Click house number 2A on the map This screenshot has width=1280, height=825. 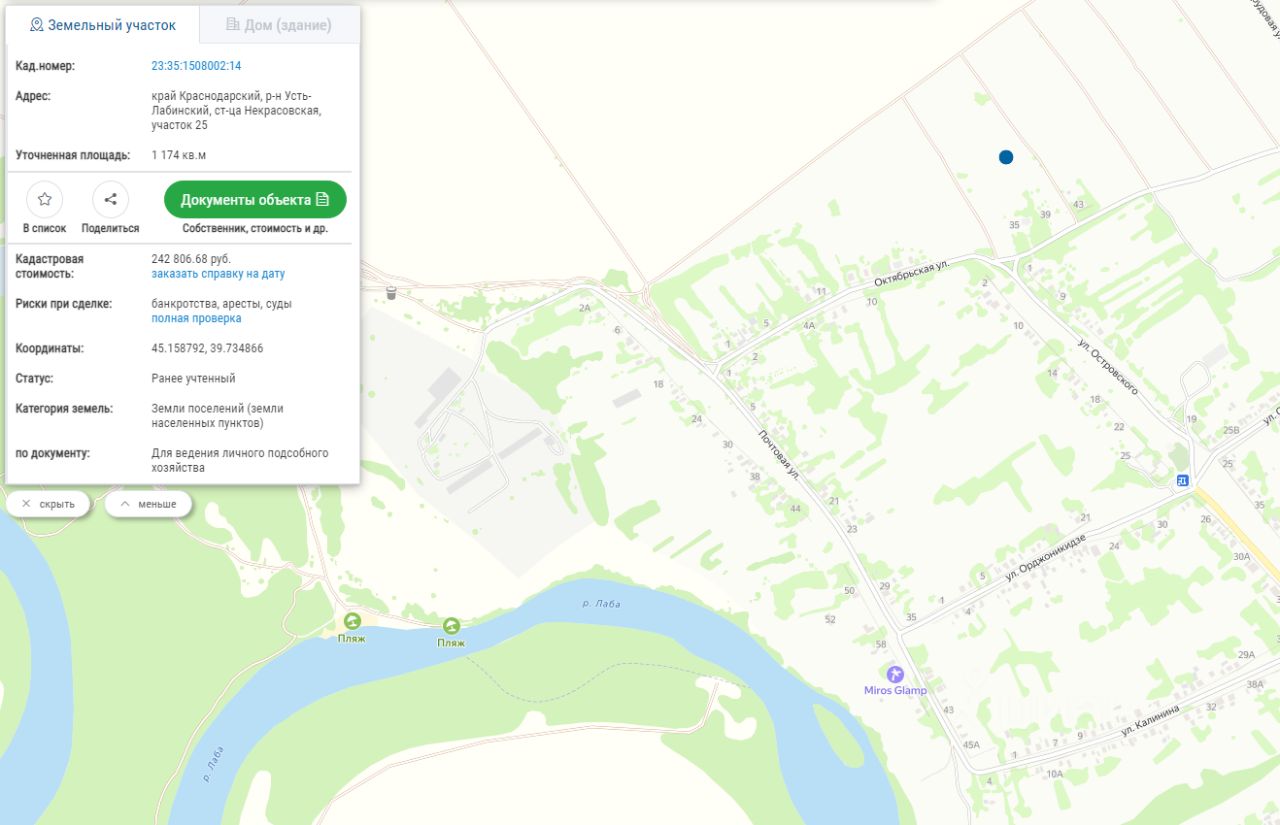pos(584,308)
